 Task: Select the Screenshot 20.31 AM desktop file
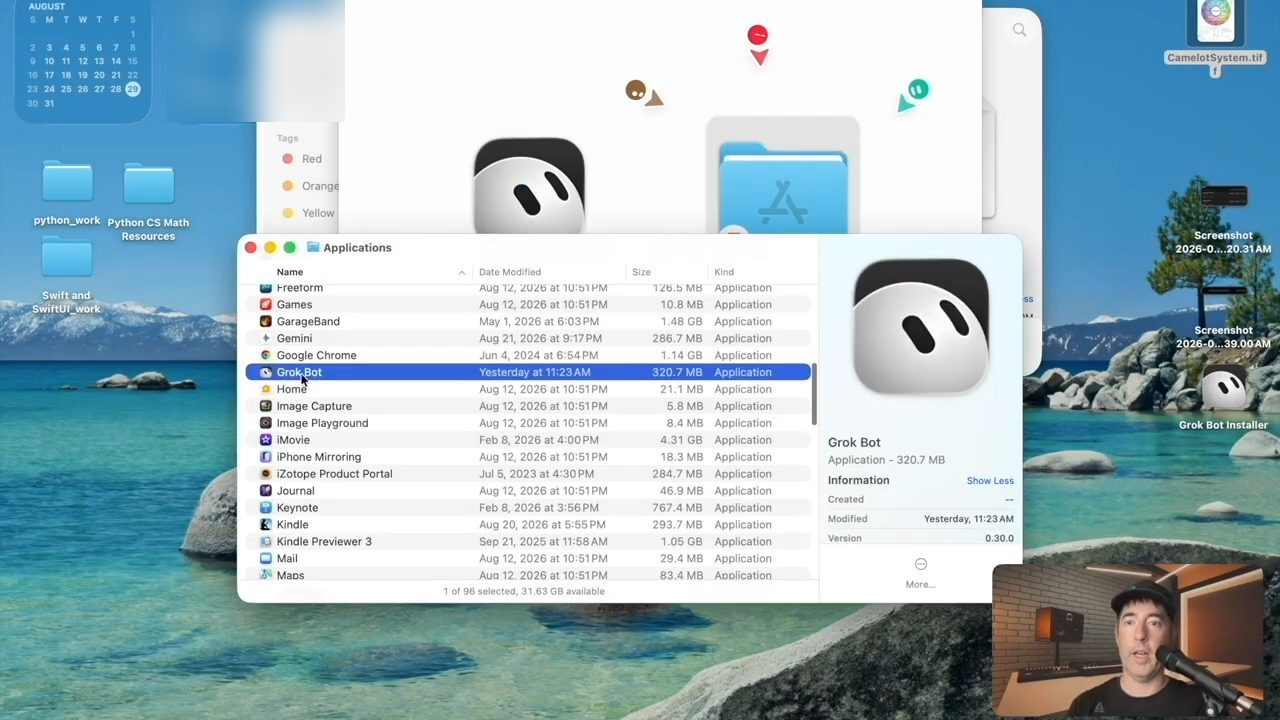(x=1224, y=197)
